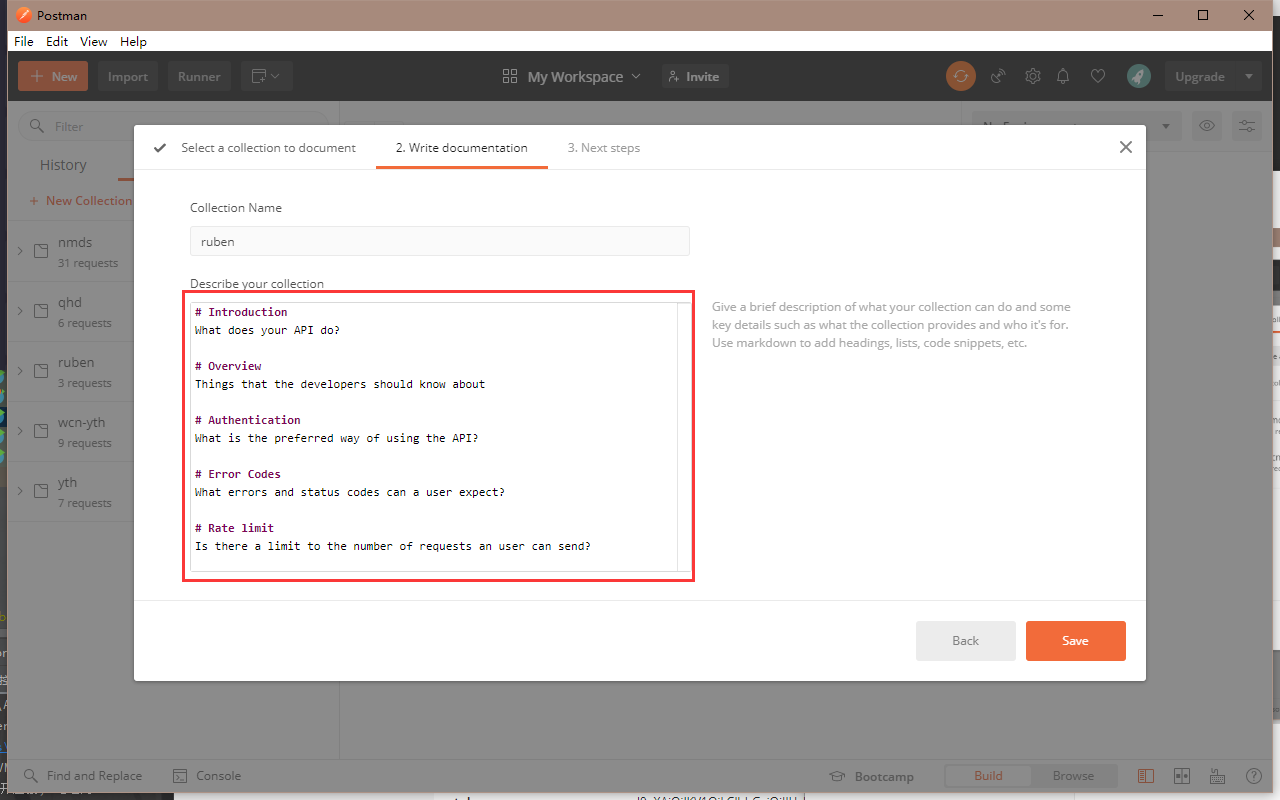This screenshot has height=800, width=1280.
Task: Click the orange sync status icon
Action: click(x=961, y=76)
